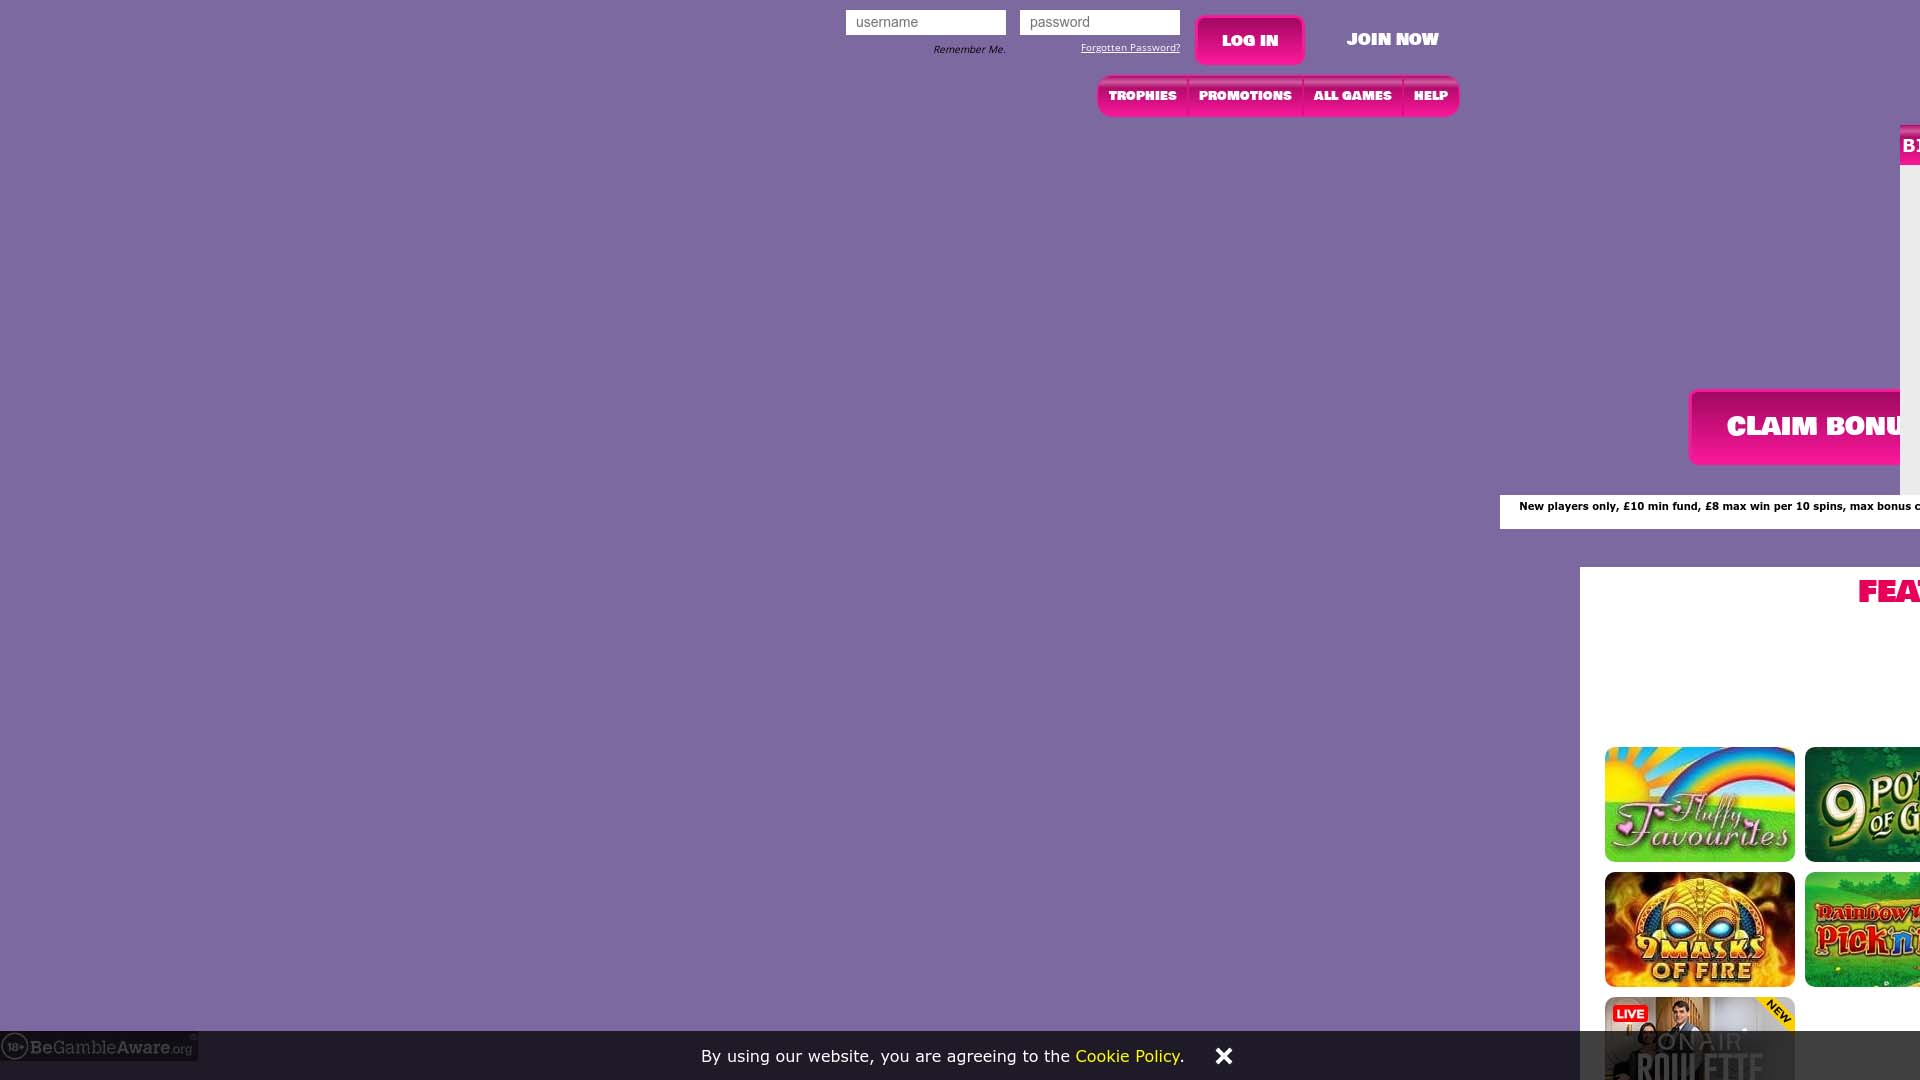Select the 9 Pots of Gold game tile
The height and width of the screenshot is (1080, 1920).
pos(1870,803)
